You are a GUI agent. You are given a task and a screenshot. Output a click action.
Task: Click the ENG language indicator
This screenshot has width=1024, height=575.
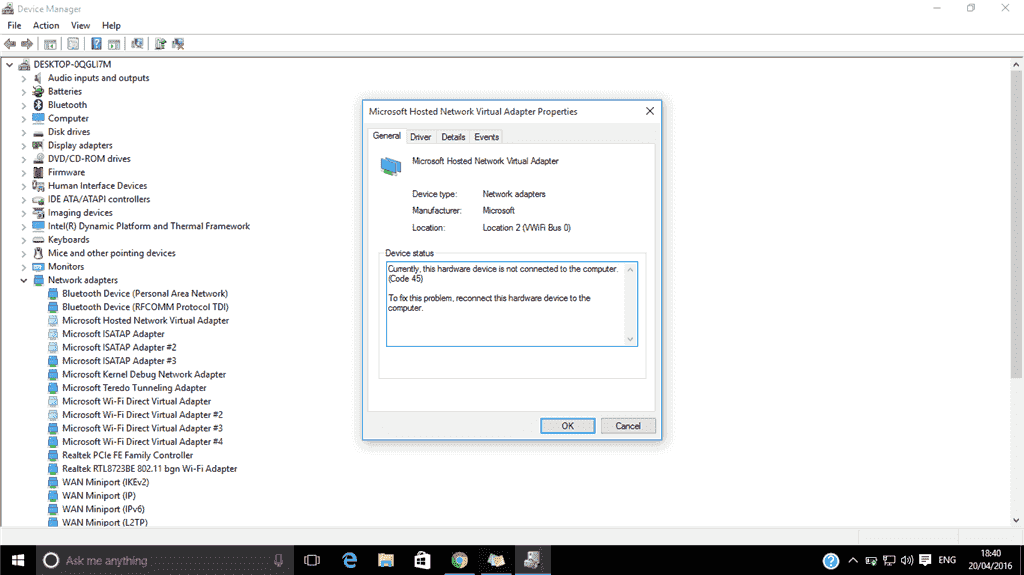pyautogui.click(x=947, y=560)
